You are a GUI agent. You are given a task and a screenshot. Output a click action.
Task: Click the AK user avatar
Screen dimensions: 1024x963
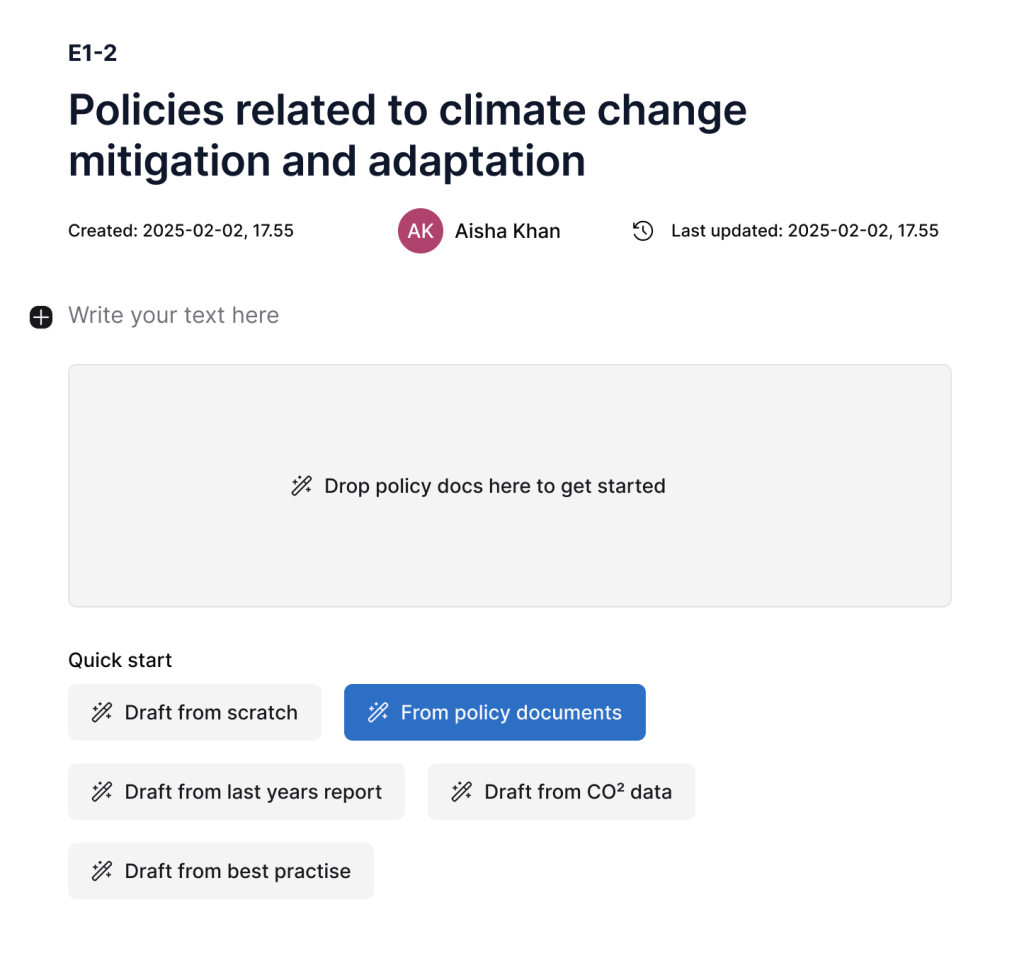coord(420,231)
